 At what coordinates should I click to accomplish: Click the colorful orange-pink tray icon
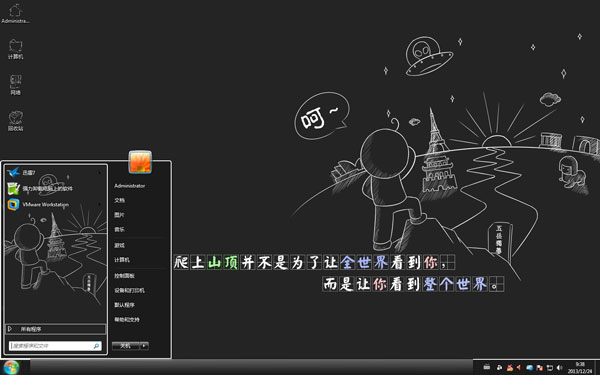pos(510,368)
